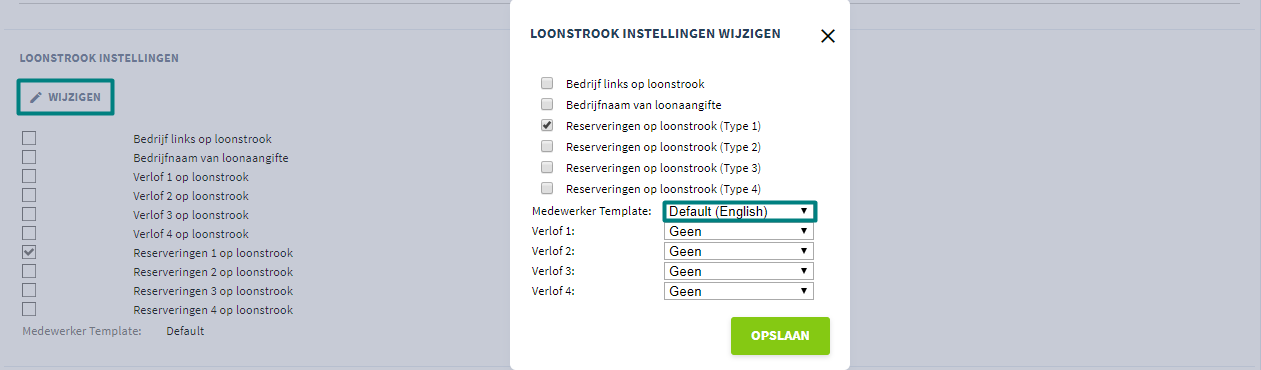Screen dimensions: 1261x370
Task: Click the background Medewerker Template label
Action: (x=81, y=331)
